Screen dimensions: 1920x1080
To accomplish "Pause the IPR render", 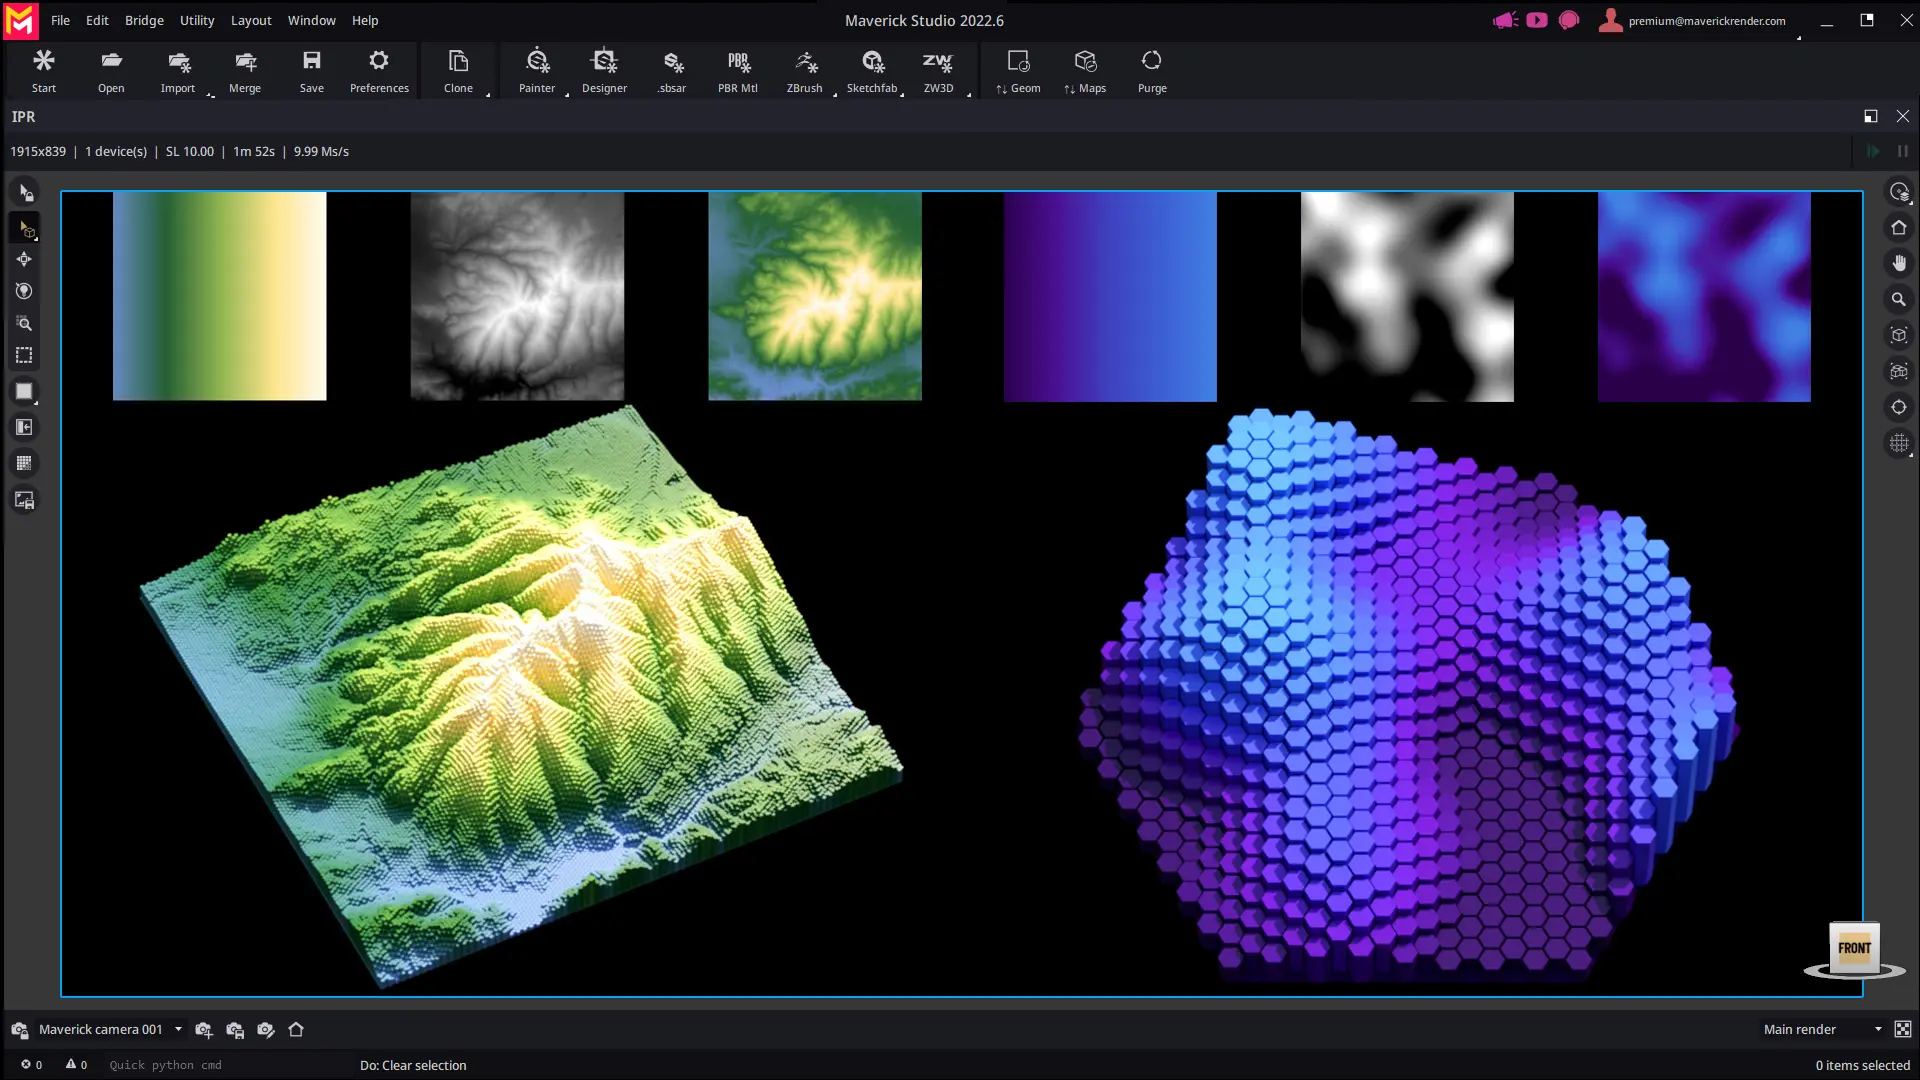I will click(1902, 151).
